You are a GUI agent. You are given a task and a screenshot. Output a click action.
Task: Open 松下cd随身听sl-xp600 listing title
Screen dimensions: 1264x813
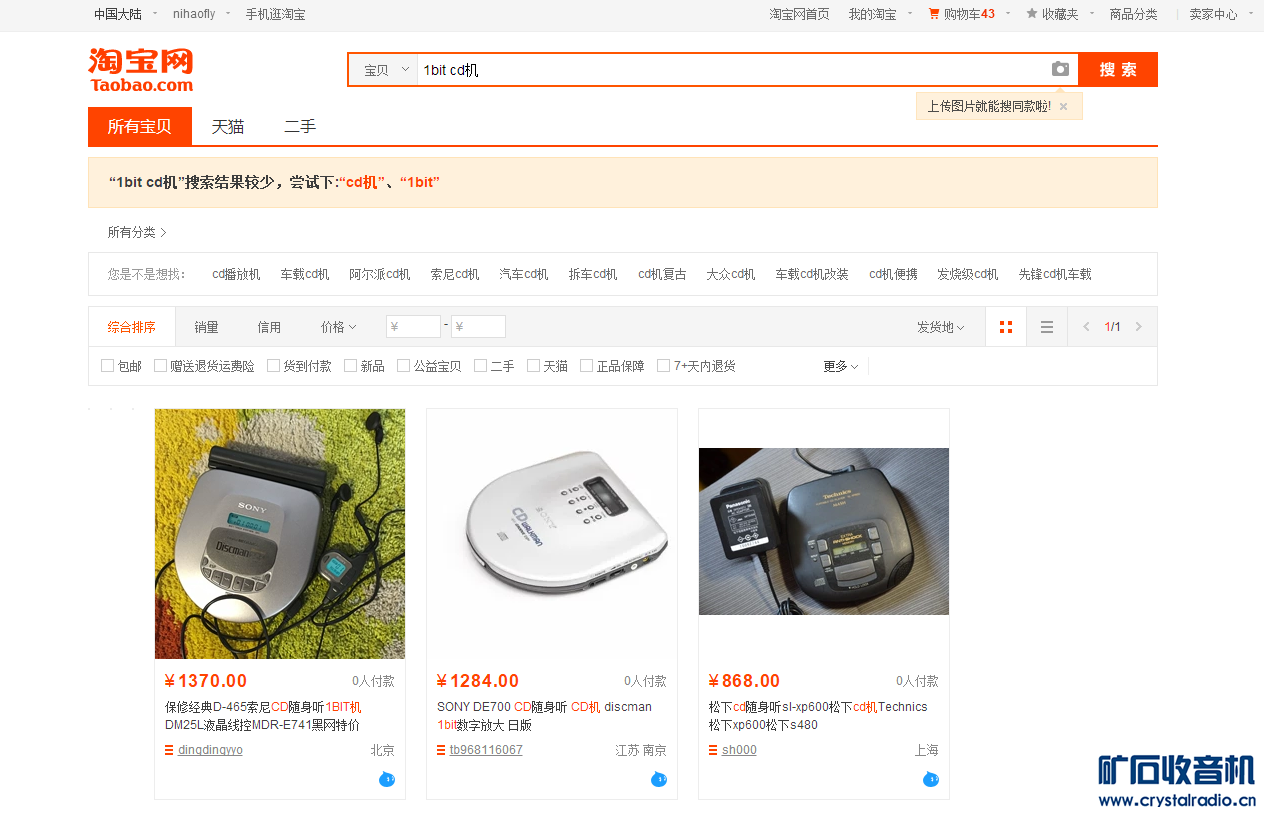click(x=818, y=716)
